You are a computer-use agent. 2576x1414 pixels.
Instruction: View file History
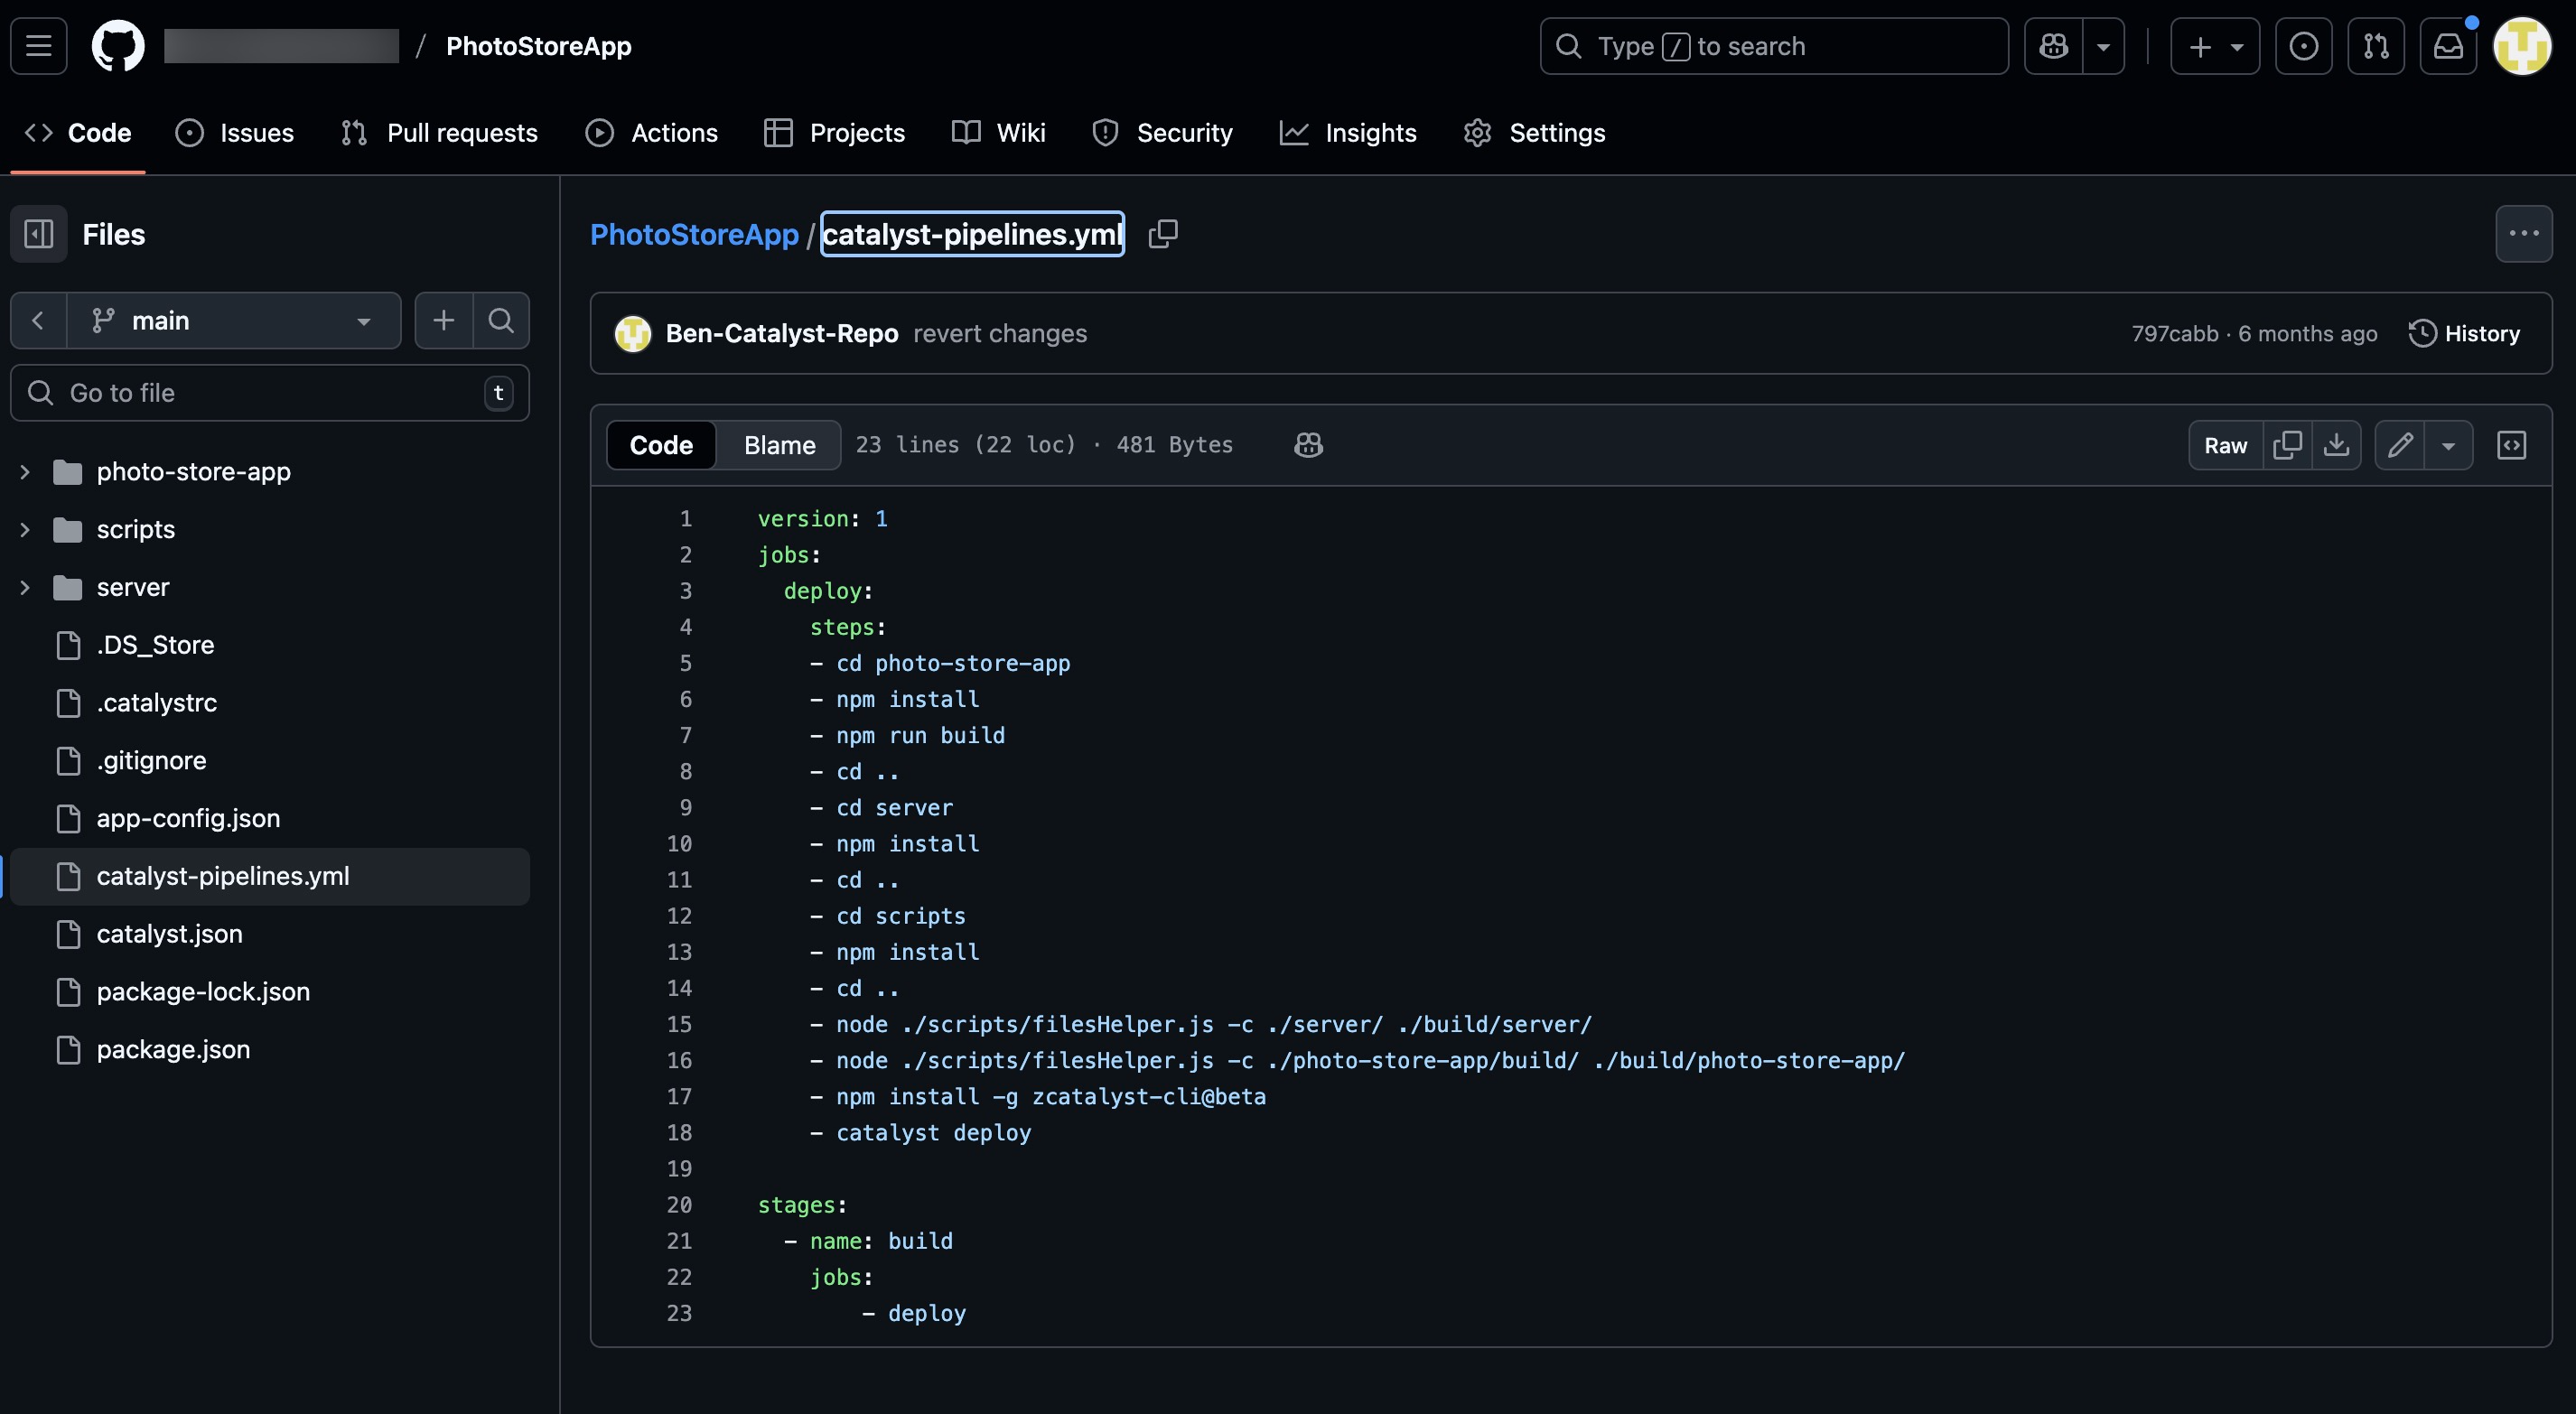click(x=2464, y=334)
